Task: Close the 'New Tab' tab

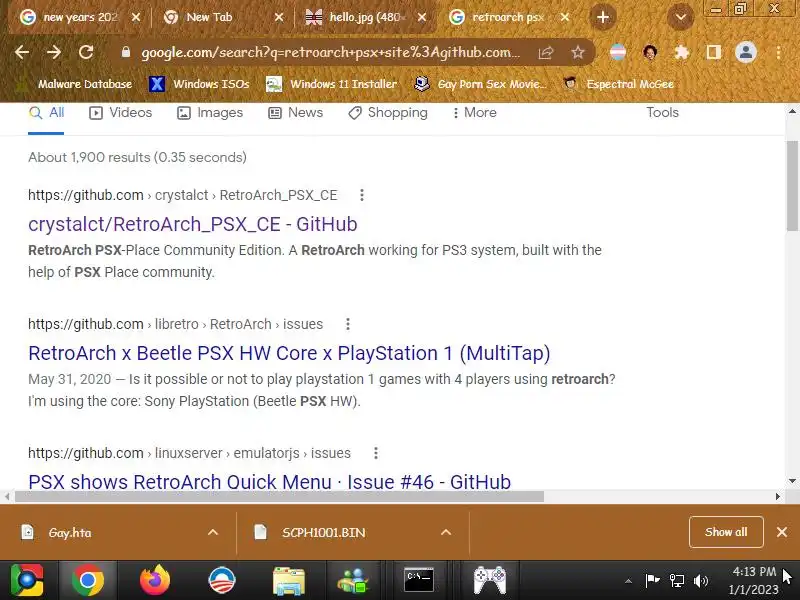Action: 279,17
